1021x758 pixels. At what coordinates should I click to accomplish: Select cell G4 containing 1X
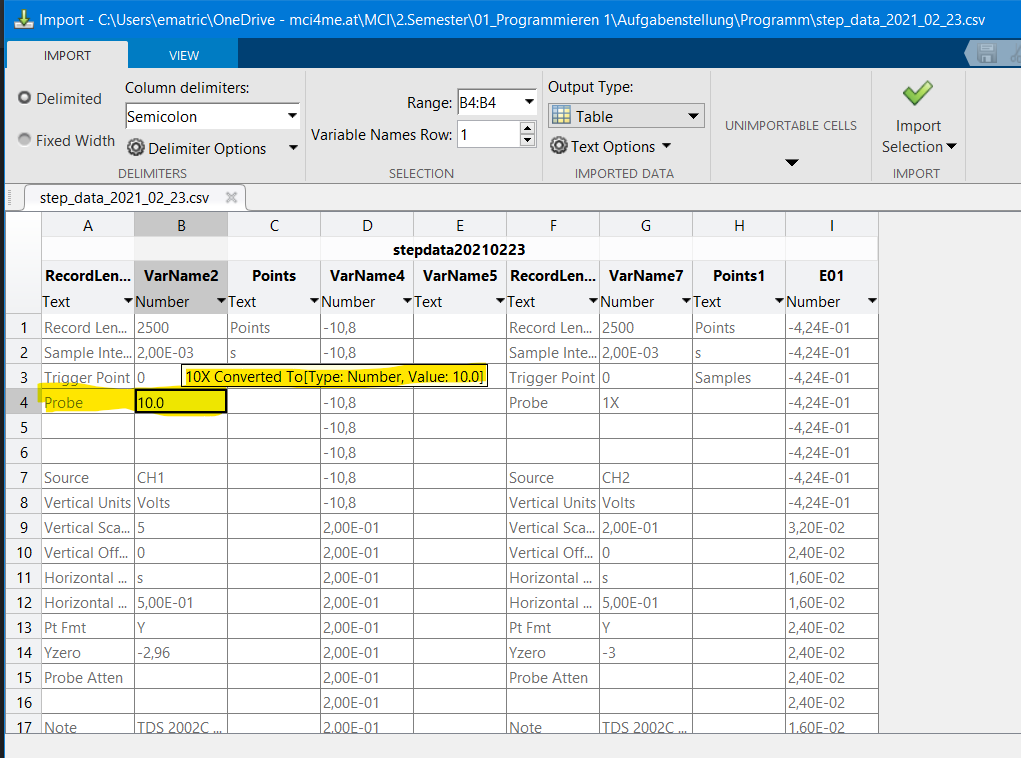pyautogui.click(x=645, y=402)
